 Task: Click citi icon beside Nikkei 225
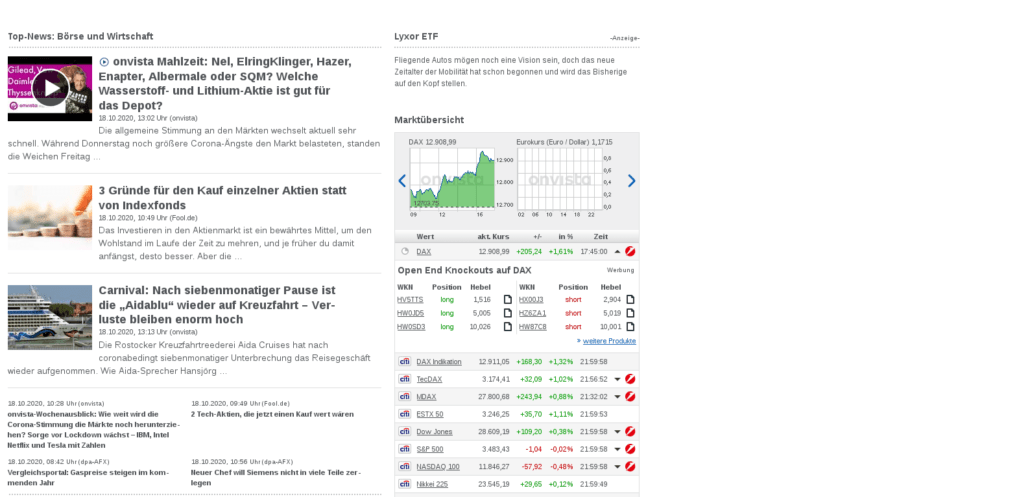click(405, 484)
